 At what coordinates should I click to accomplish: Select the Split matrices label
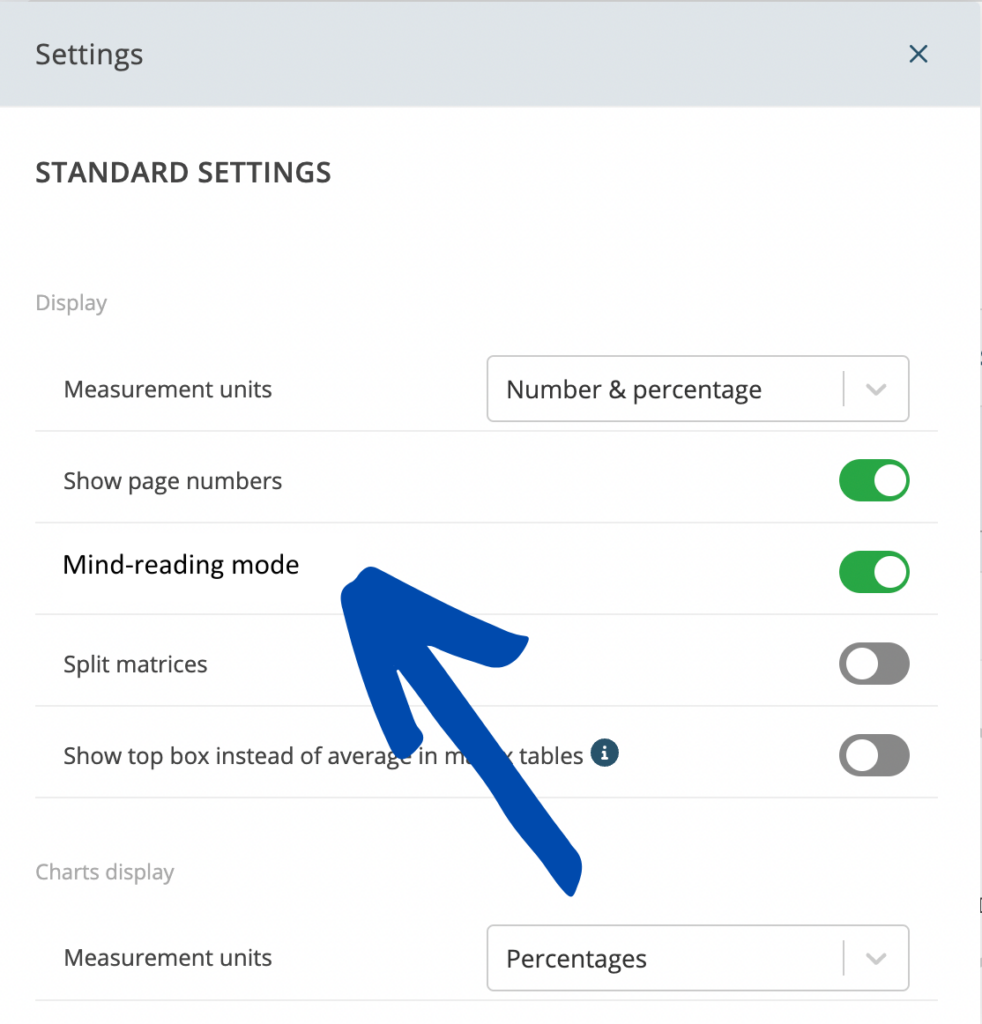pyautogui.click(x=135, y=664)
